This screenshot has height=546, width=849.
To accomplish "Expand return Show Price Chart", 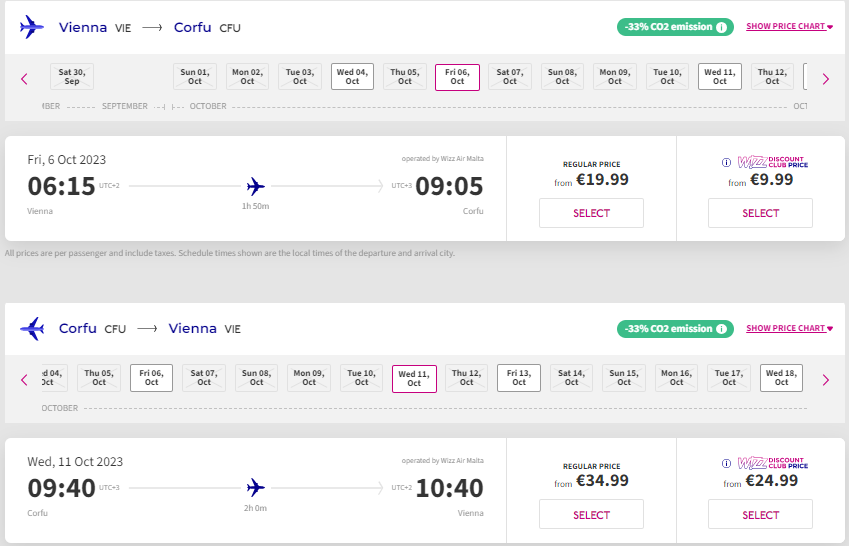I will click(x=789, y=328).
